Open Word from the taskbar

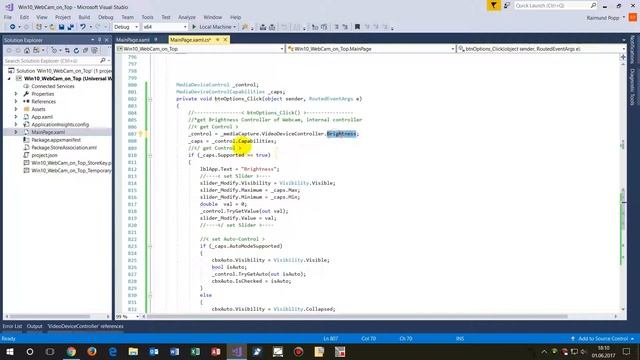(174, 351)
